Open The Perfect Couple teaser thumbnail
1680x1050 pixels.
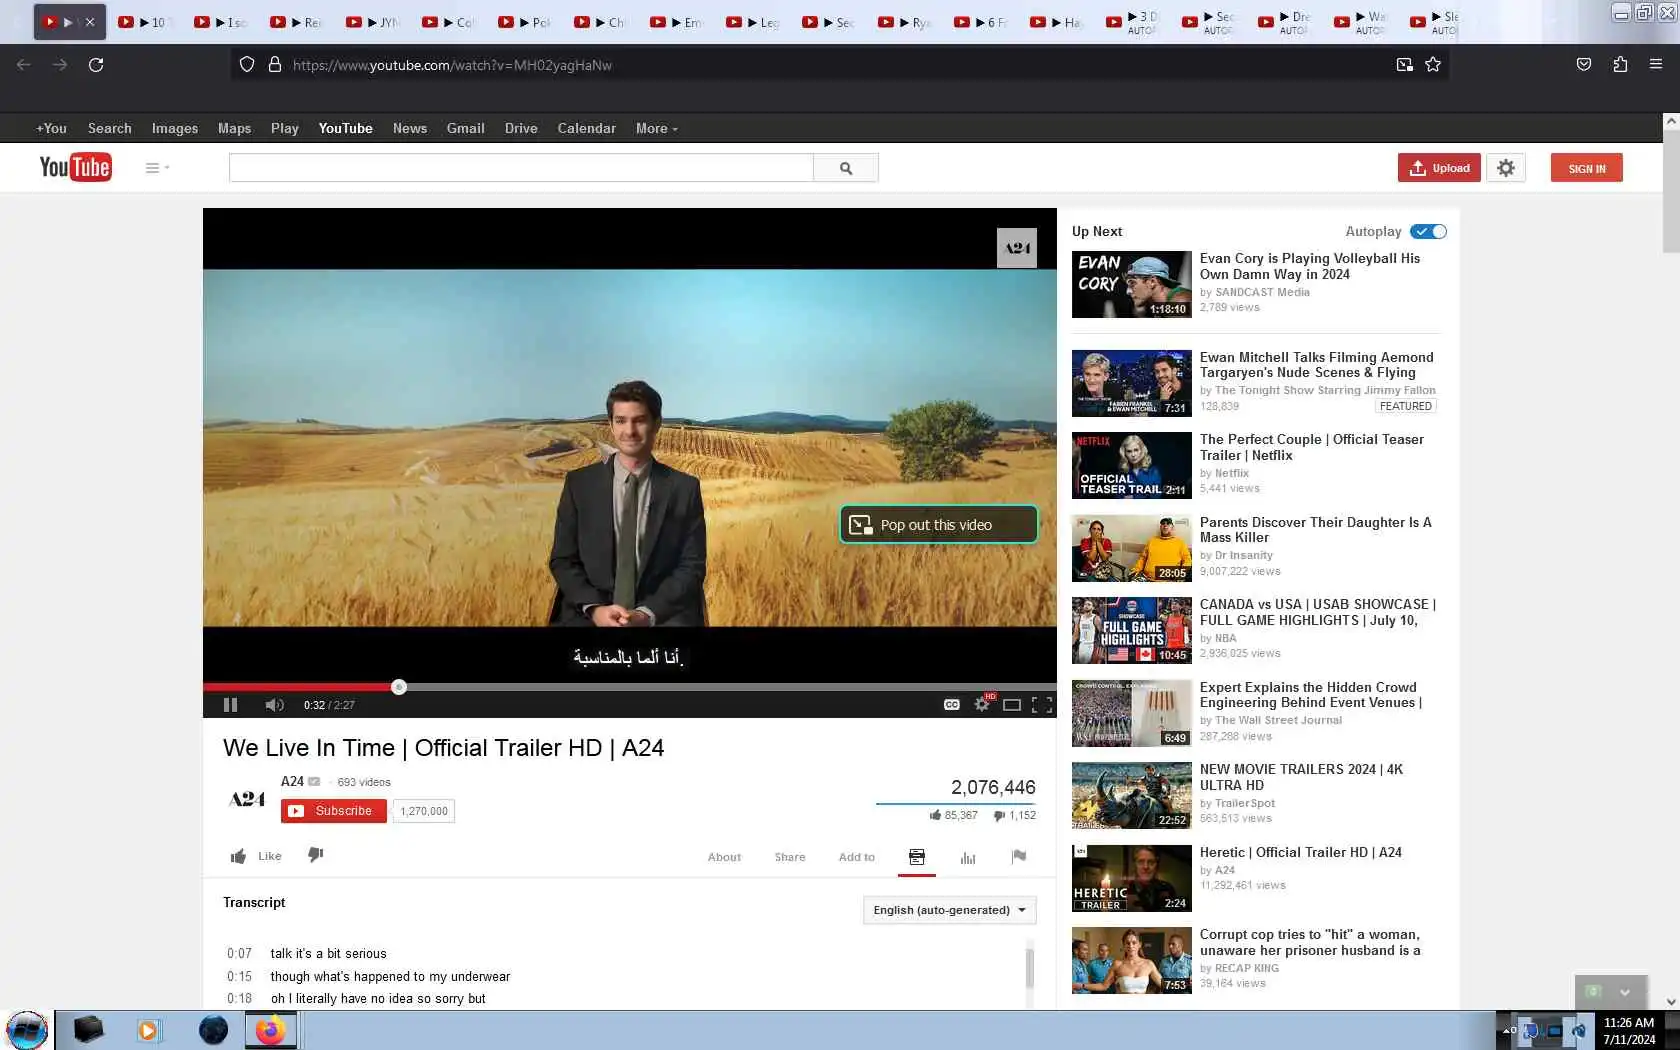(1132, 465)
